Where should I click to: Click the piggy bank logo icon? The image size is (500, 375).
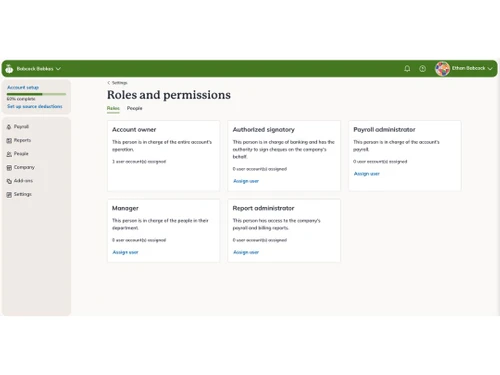(9, 68)
